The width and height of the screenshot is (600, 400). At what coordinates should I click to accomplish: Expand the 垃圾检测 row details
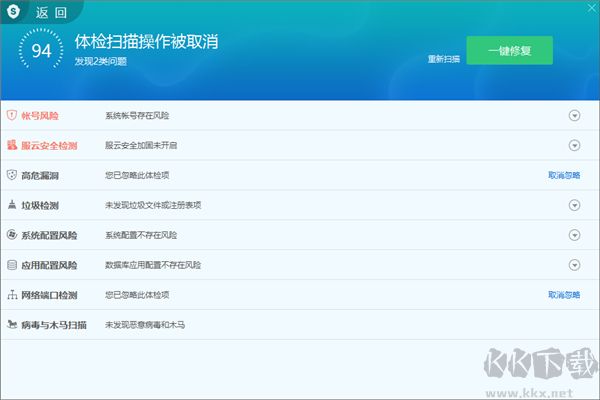tap(574, 205)
